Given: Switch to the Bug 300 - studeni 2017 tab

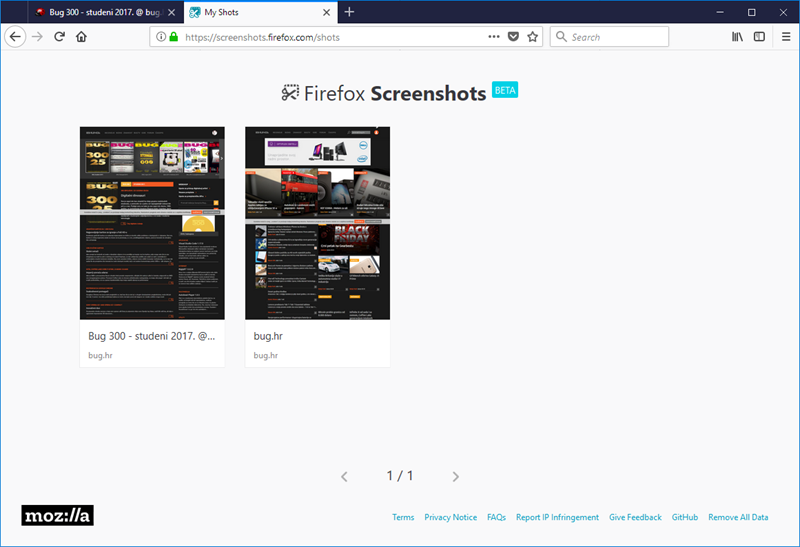Looking at the screenshot, I should (x=98, y=12).
